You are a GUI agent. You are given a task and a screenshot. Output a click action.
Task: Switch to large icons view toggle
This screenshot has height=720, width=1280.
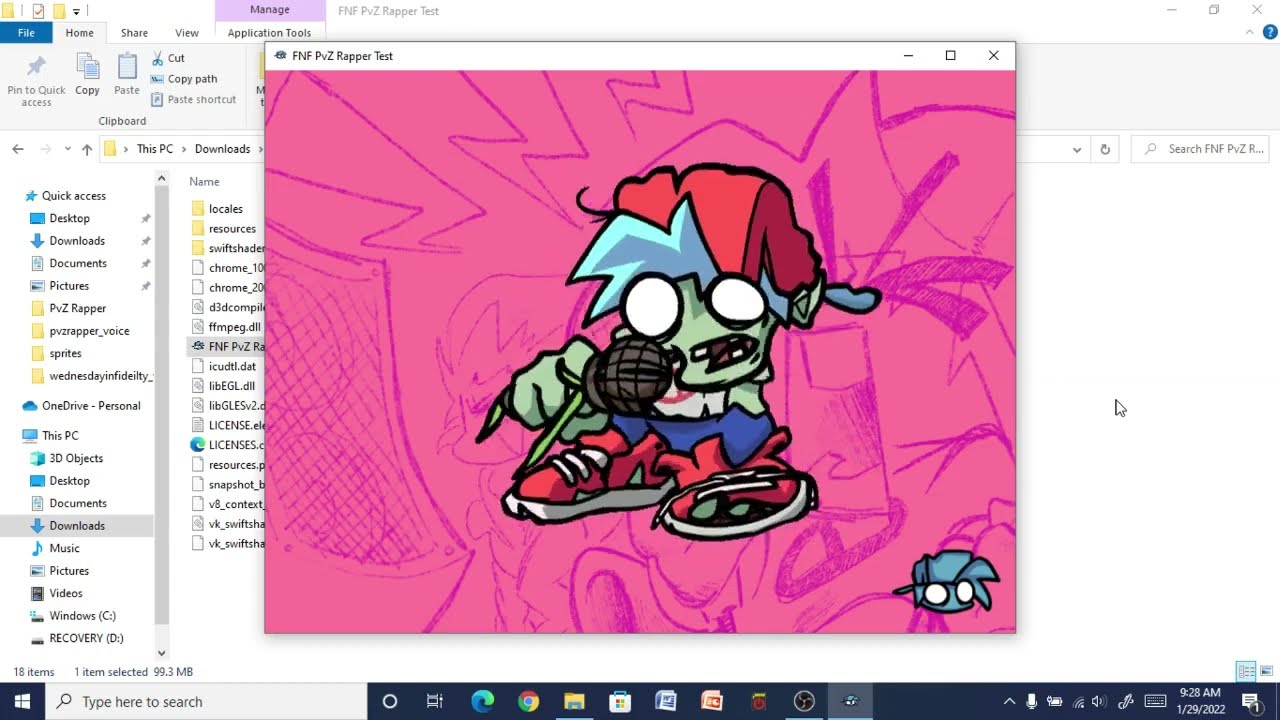tap(1266, 671)
